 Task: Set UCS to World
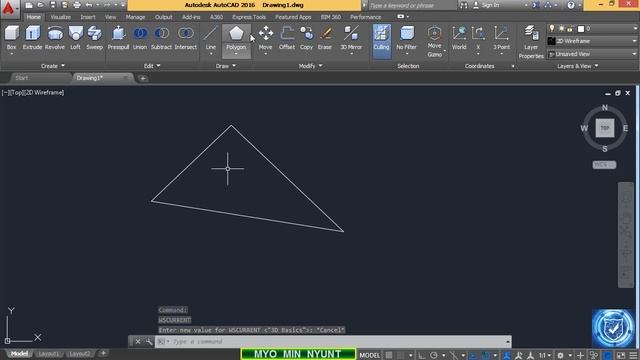(459, 38)
